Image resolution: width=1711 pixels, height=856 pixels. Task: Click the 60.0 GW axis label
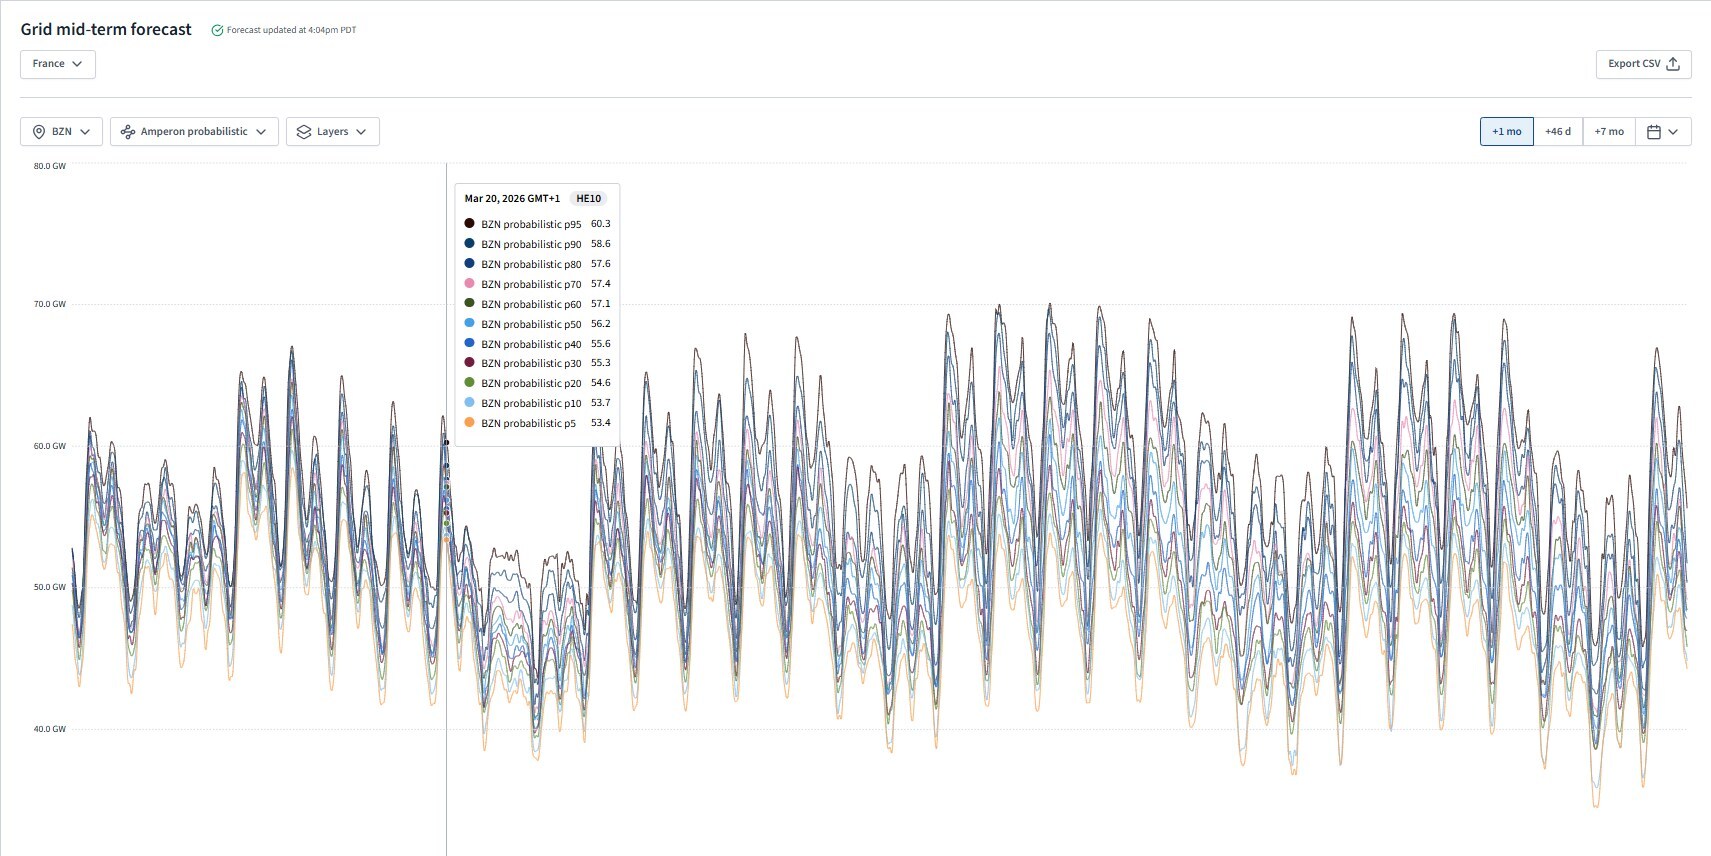pos(50,446)
